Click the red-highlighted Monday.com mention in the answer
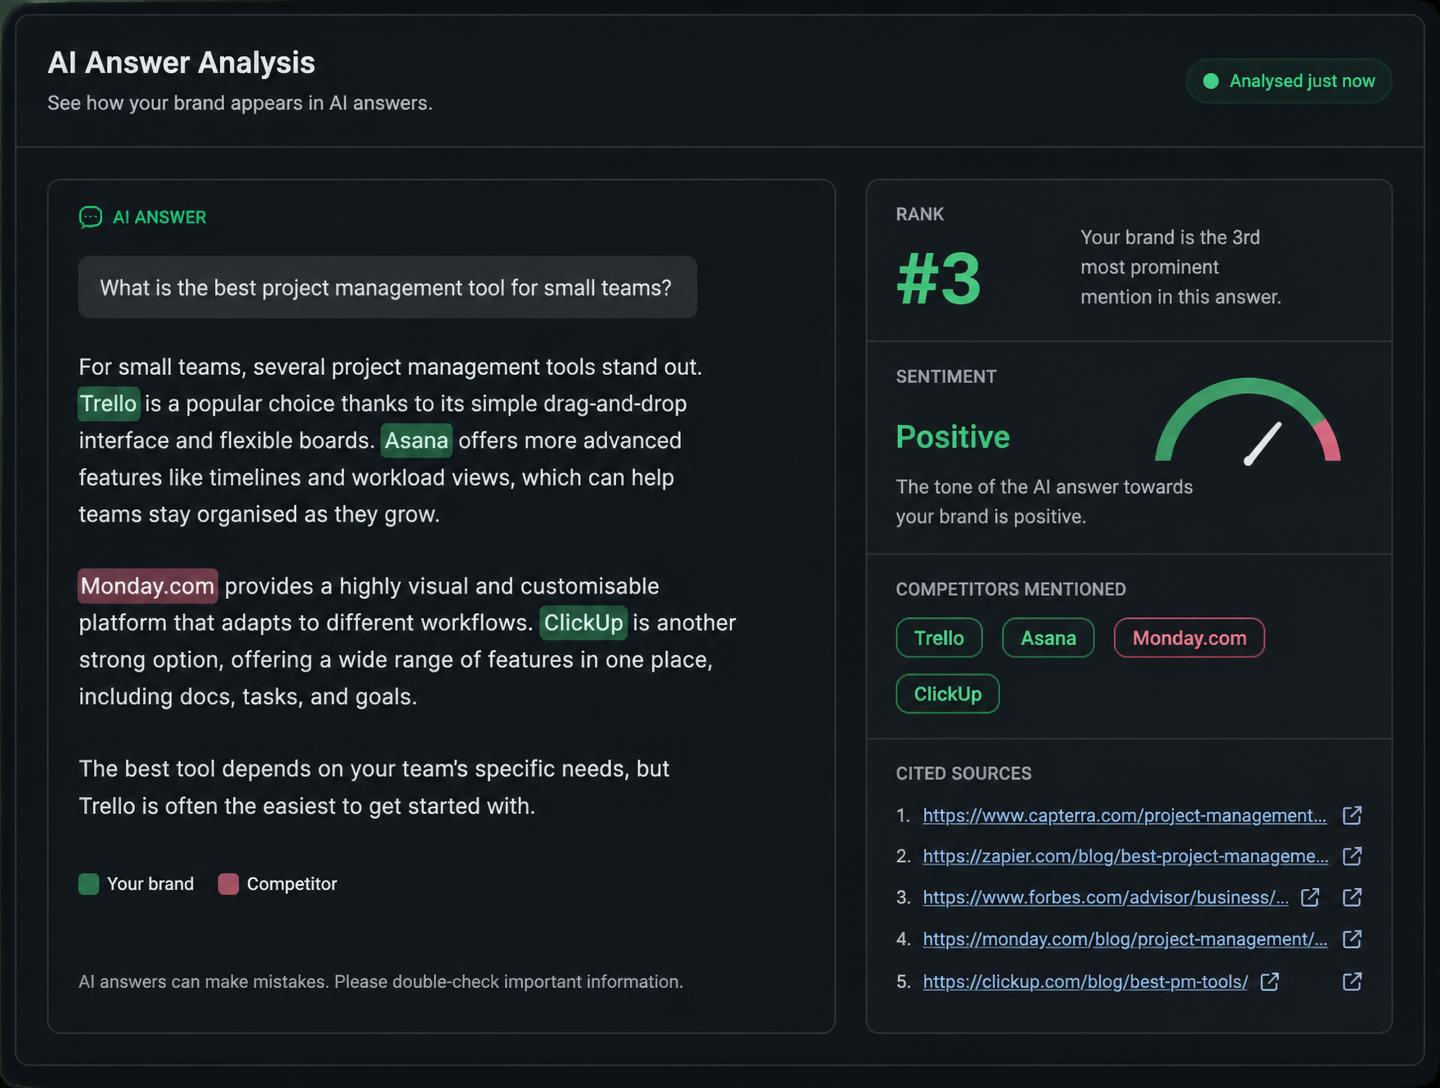This screenshot has height=1088, width=1440. point(148,586)
